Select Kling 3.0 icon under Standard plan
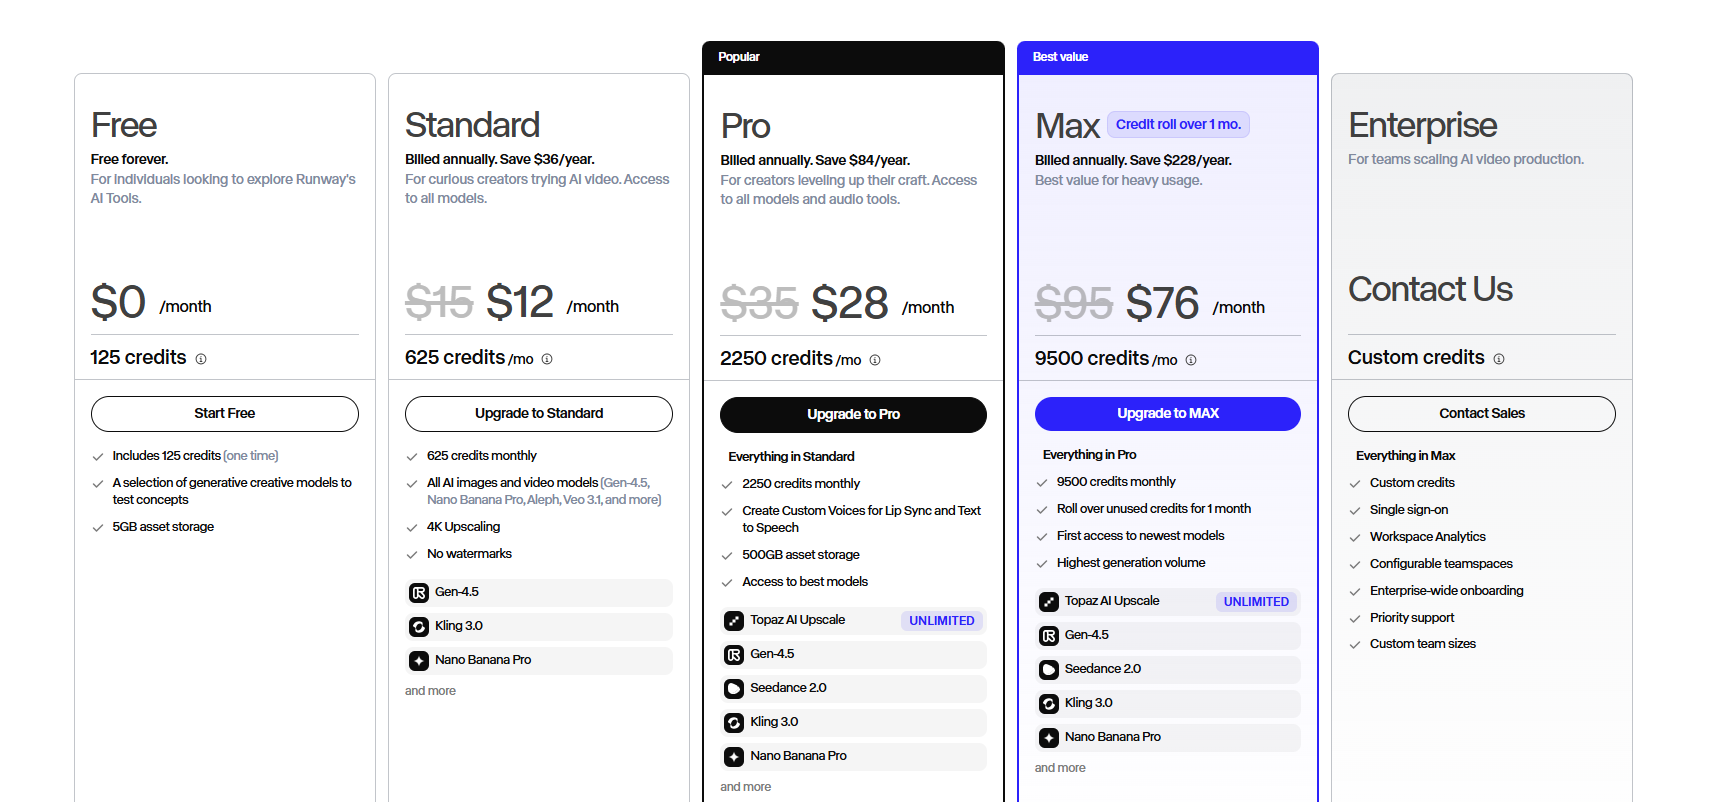 419,627
